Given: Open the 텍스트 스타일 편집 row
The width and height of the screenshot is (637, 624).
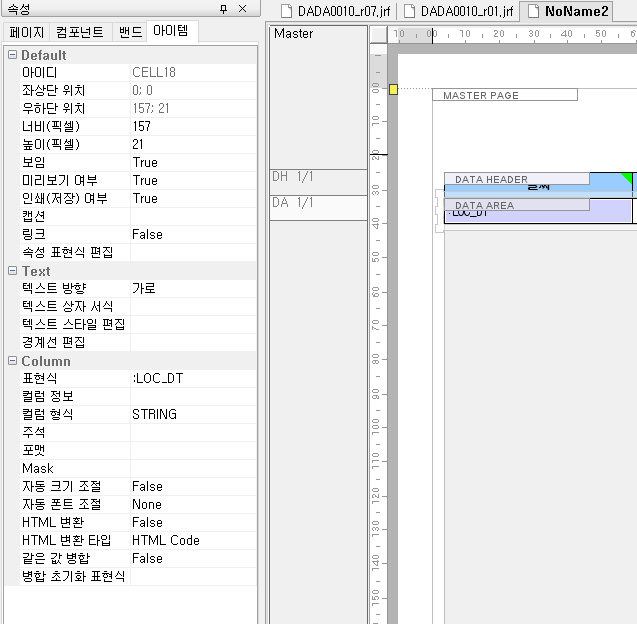Looking at the screenshot, I should (x=138, y=324).
